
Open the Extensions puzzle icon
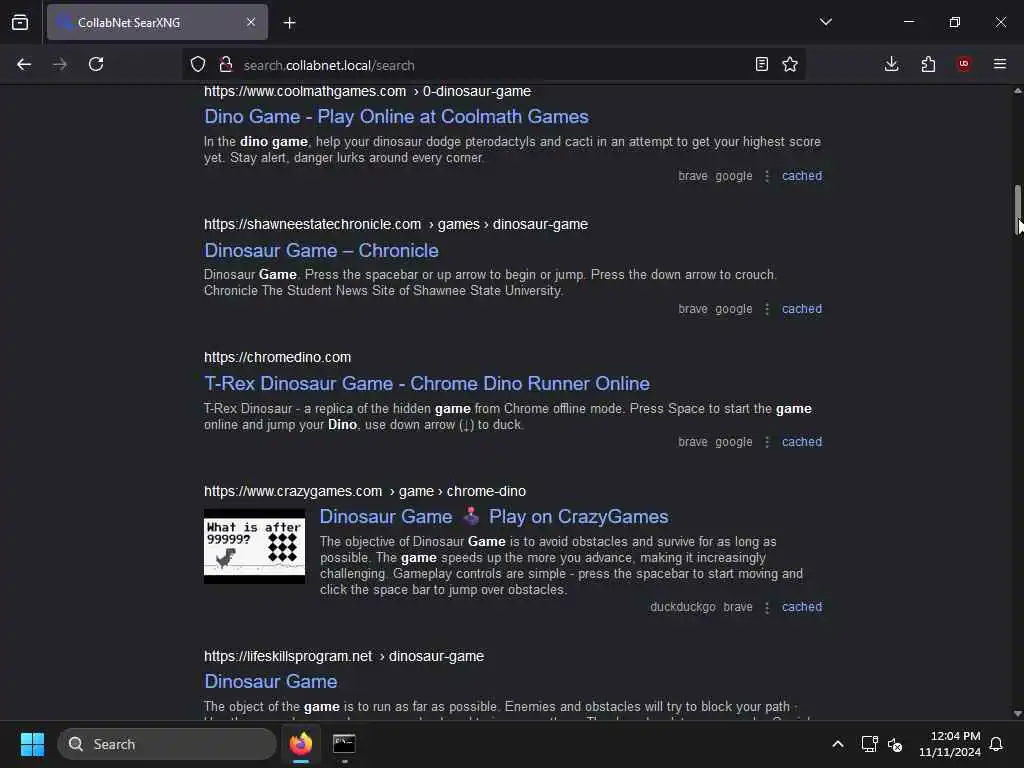tap(928, 64)
